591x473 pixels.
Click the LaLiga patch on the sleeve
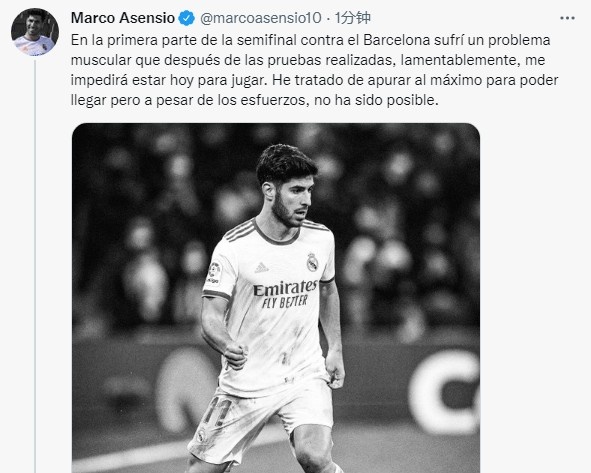214,273
